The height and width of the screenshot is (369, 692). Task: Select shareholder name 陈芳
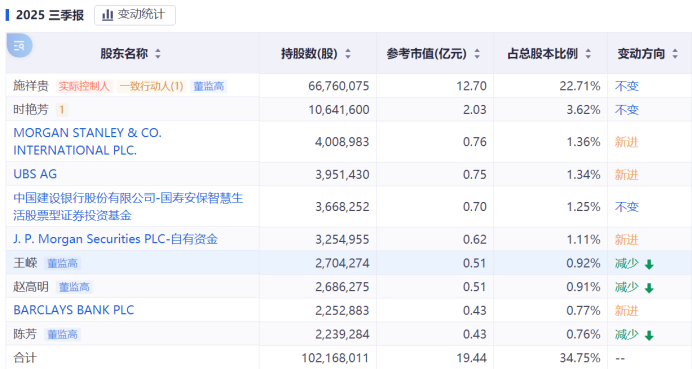(25, 334)
